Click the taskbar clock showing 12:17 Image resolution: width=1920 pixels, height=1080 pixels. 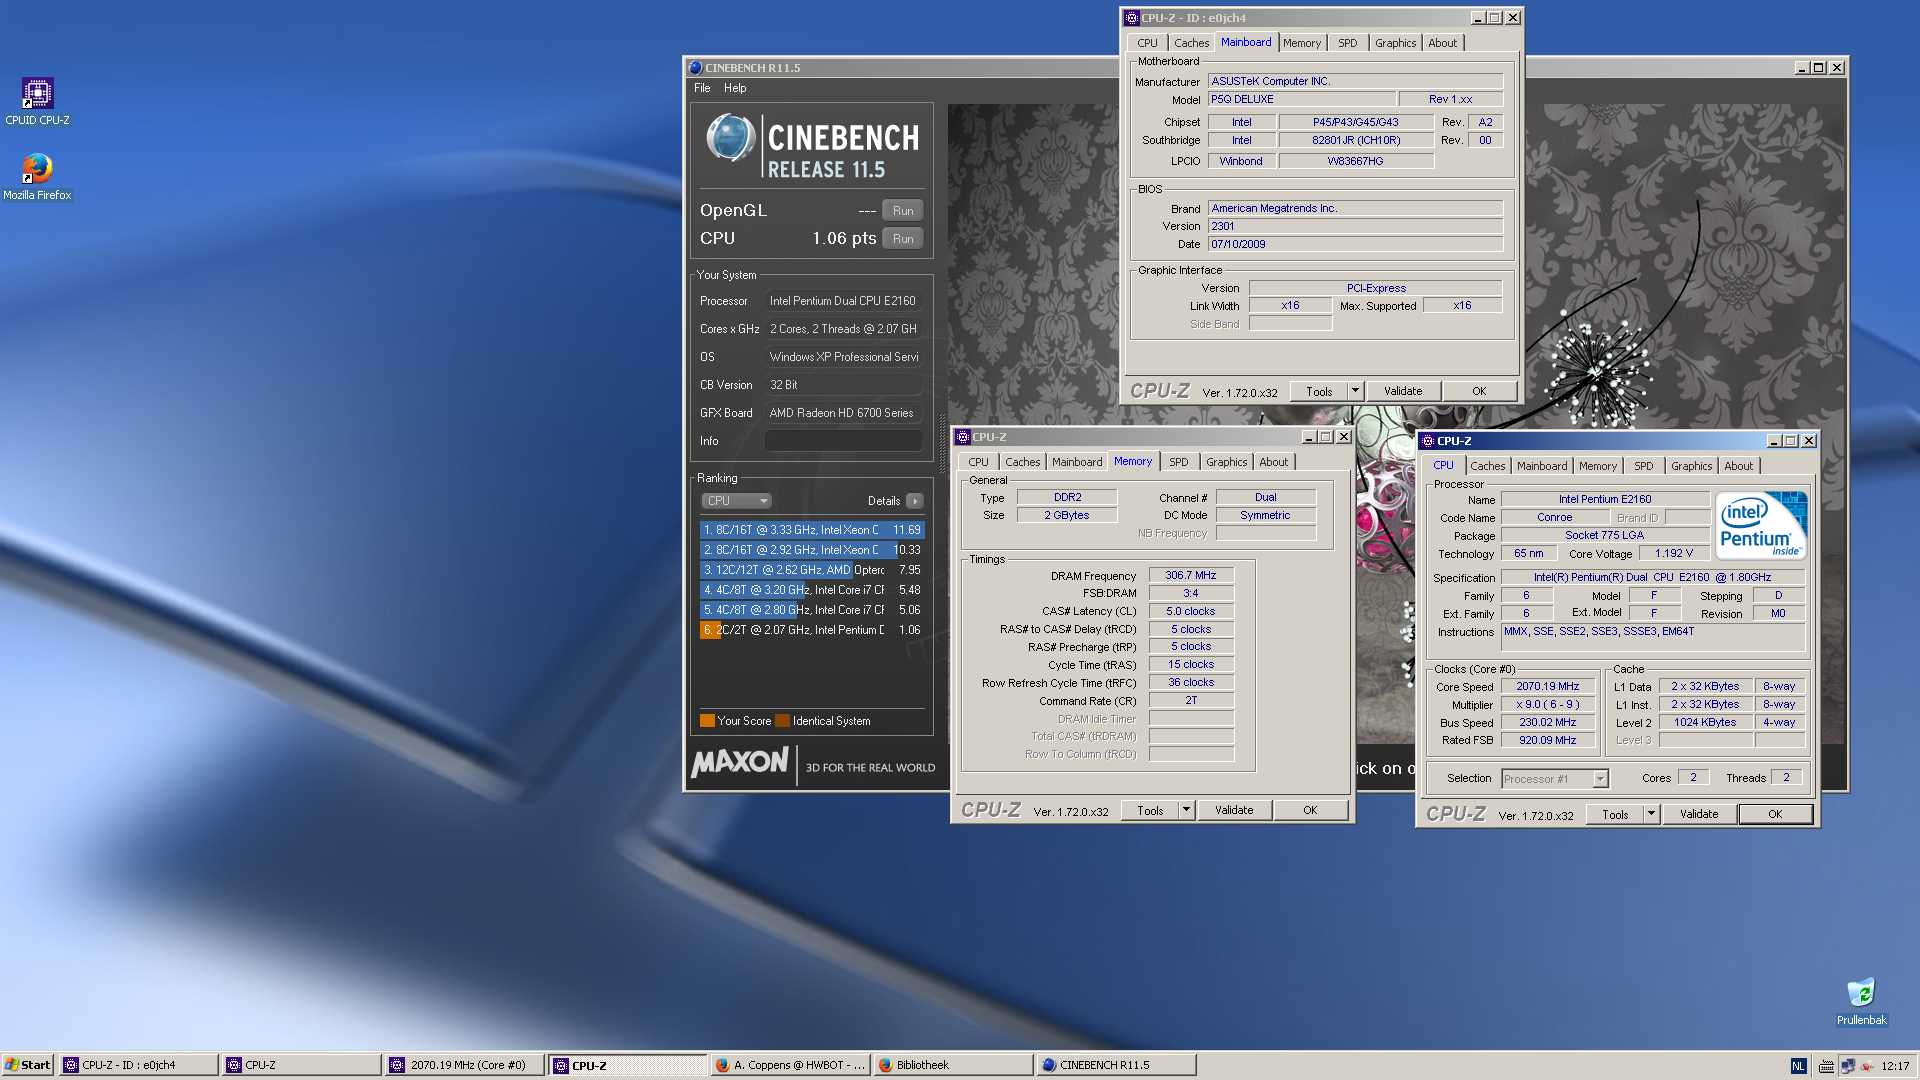pos(1895,1066)
